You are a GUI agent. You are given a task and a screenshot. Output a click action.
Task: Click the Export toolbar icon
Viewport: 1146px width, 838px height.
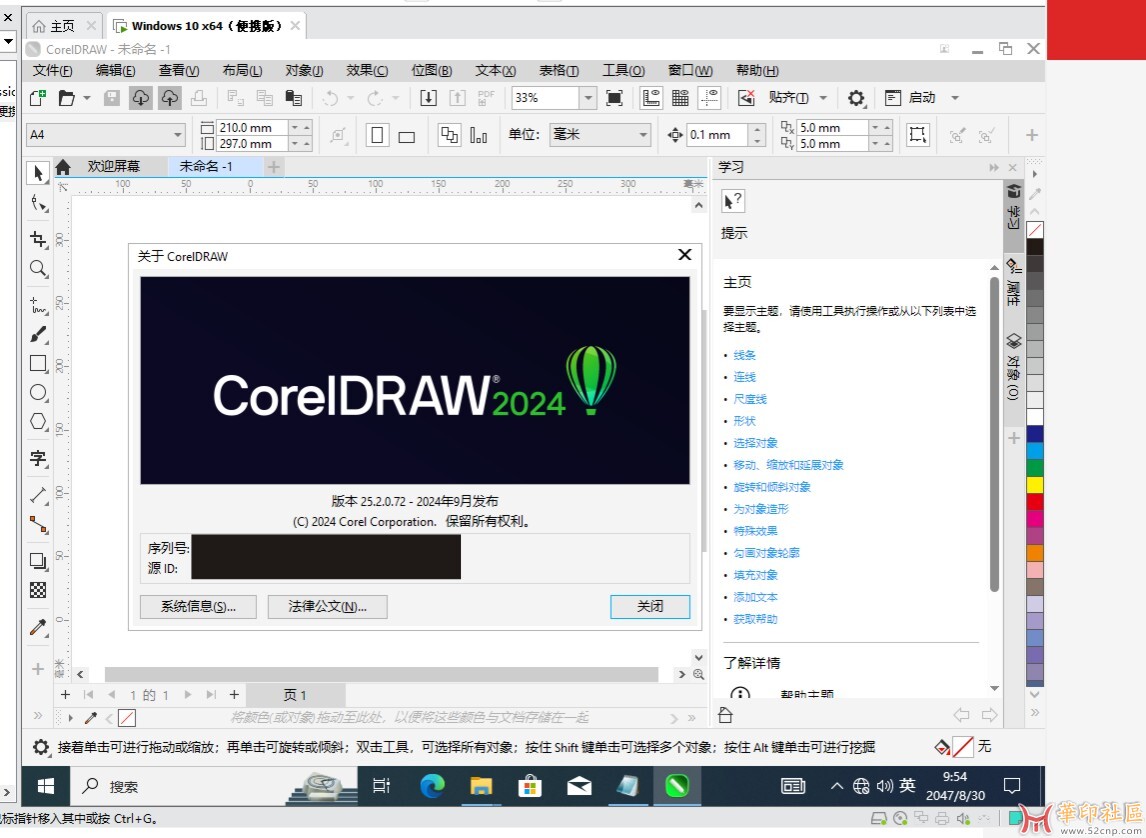(x=458, y=98)
